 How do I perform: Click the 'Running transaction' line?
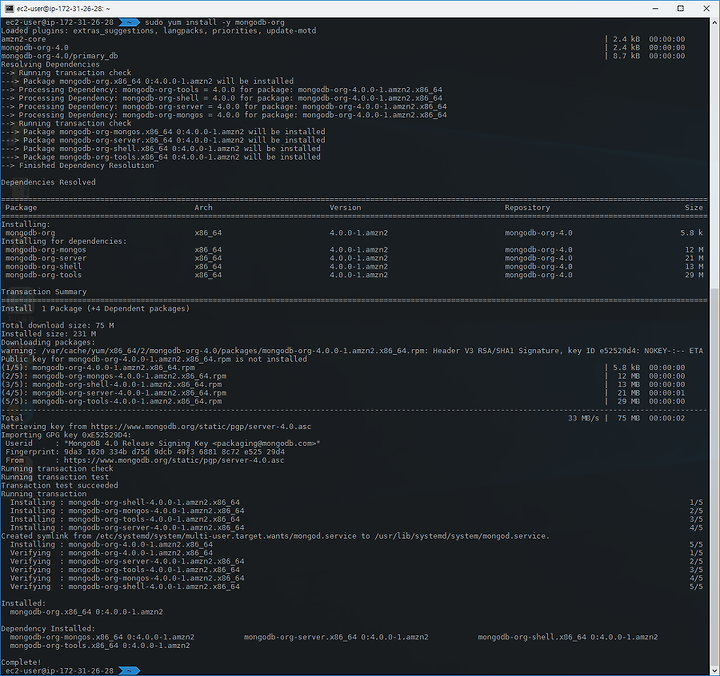click(x=44, y=494)
